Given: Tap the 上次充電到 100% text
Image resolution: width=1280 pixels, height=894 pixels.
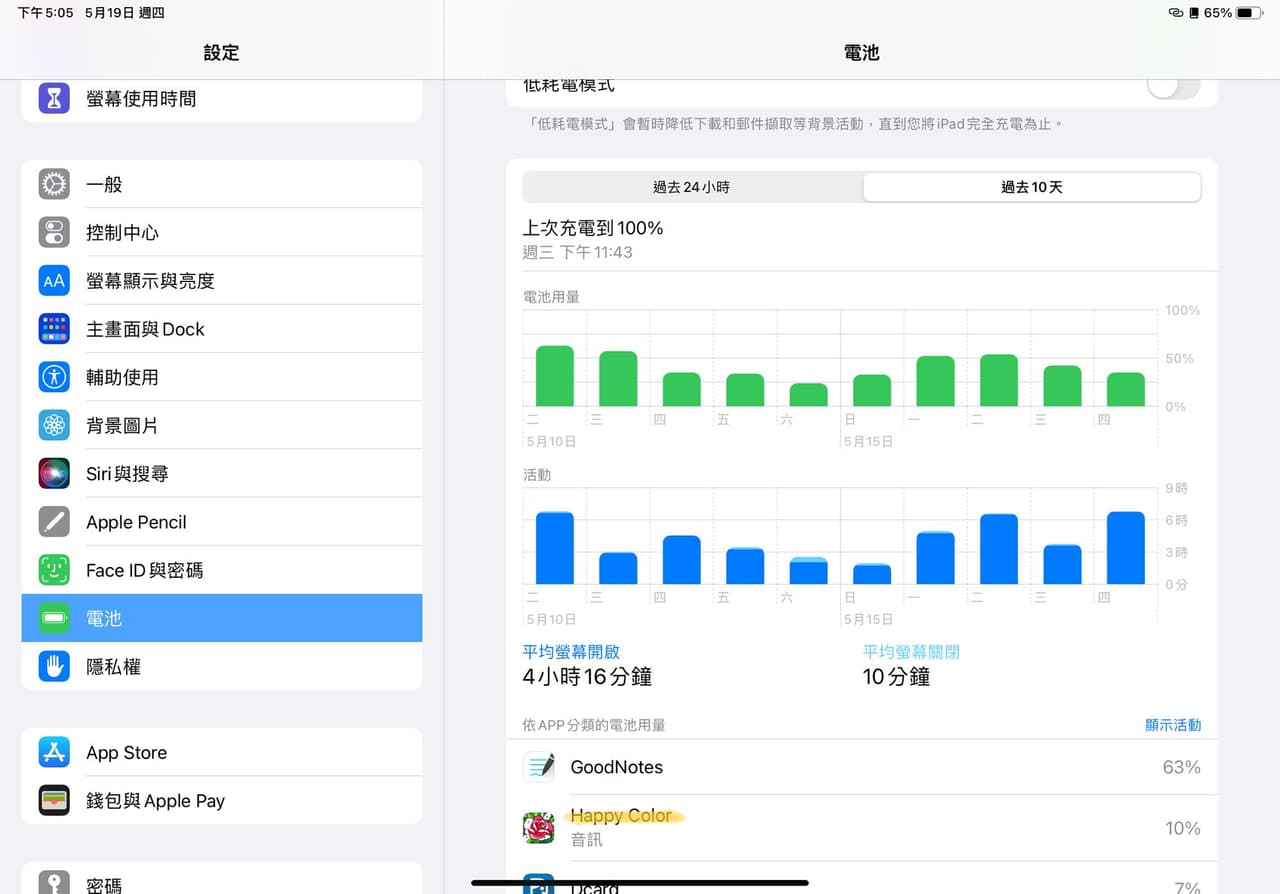Looking at the screenshot, I should coord(593,228).
